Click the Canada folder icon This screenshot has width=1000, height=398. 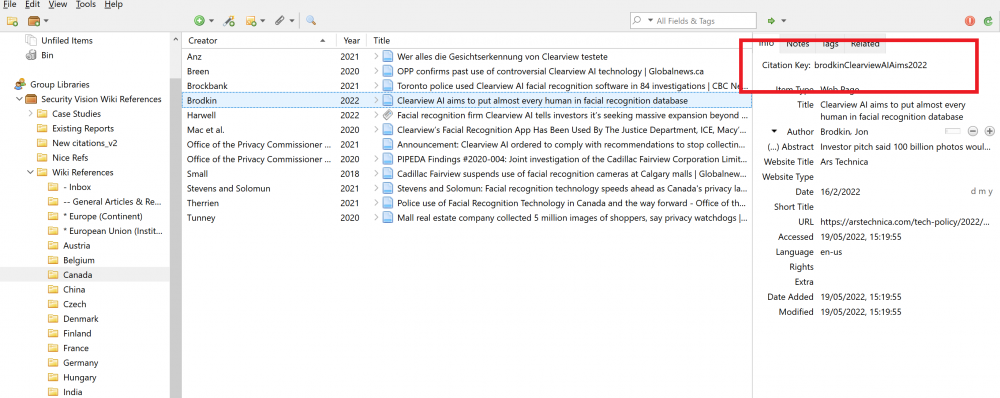53,275
